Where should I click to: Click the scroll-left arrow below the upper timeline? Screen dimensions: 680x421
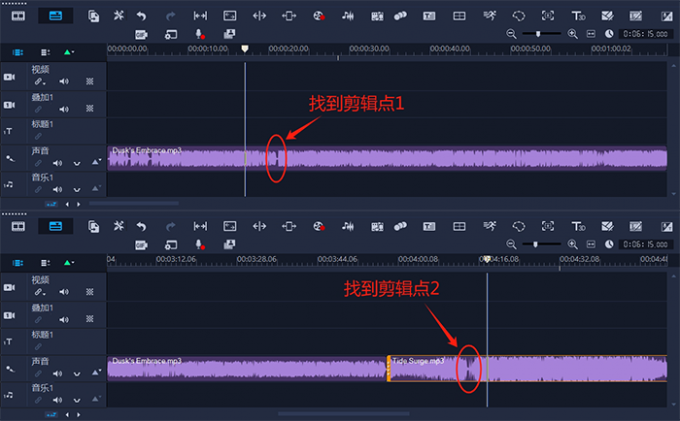point(67,204)
